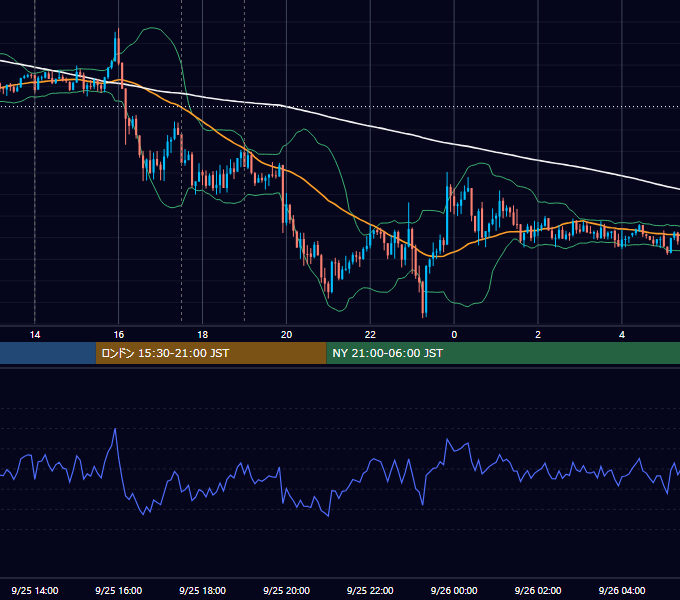Click the 9/26 00:00 time label
680x600 pixels.
(x=454, y=590)
